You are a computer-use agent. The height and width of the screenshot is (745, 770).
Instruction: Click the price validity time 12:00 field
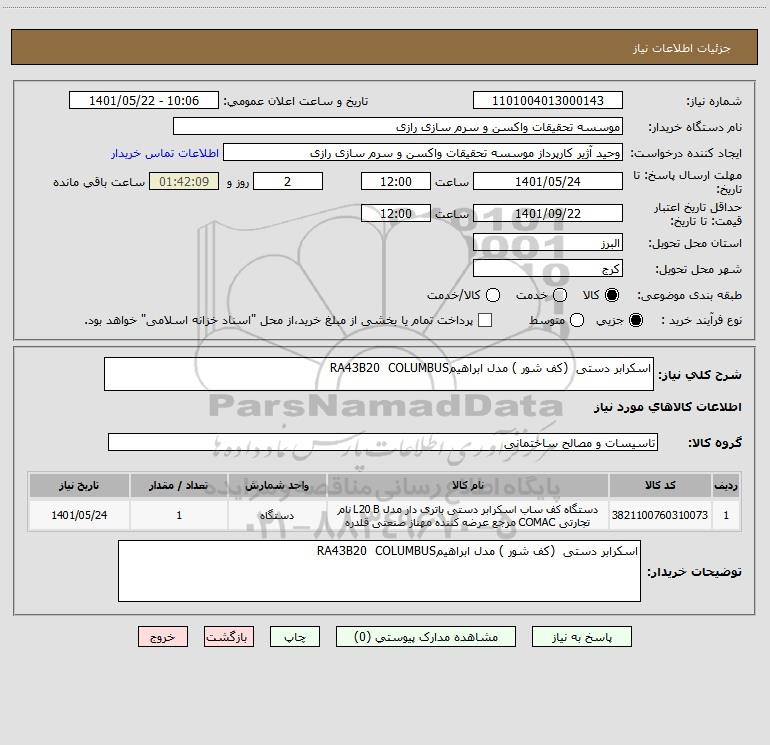tap(396, 213)
